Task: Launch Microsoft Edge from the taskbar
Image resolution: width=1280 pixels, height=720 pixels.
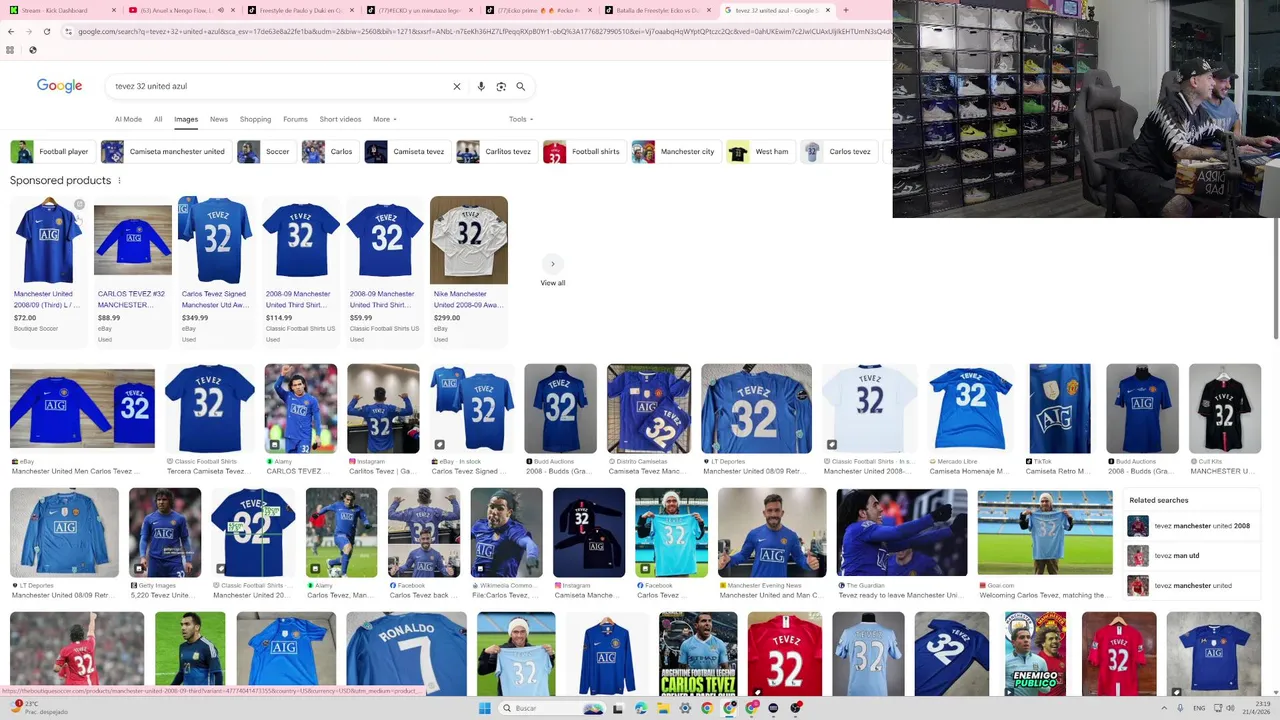Action: 641,708
